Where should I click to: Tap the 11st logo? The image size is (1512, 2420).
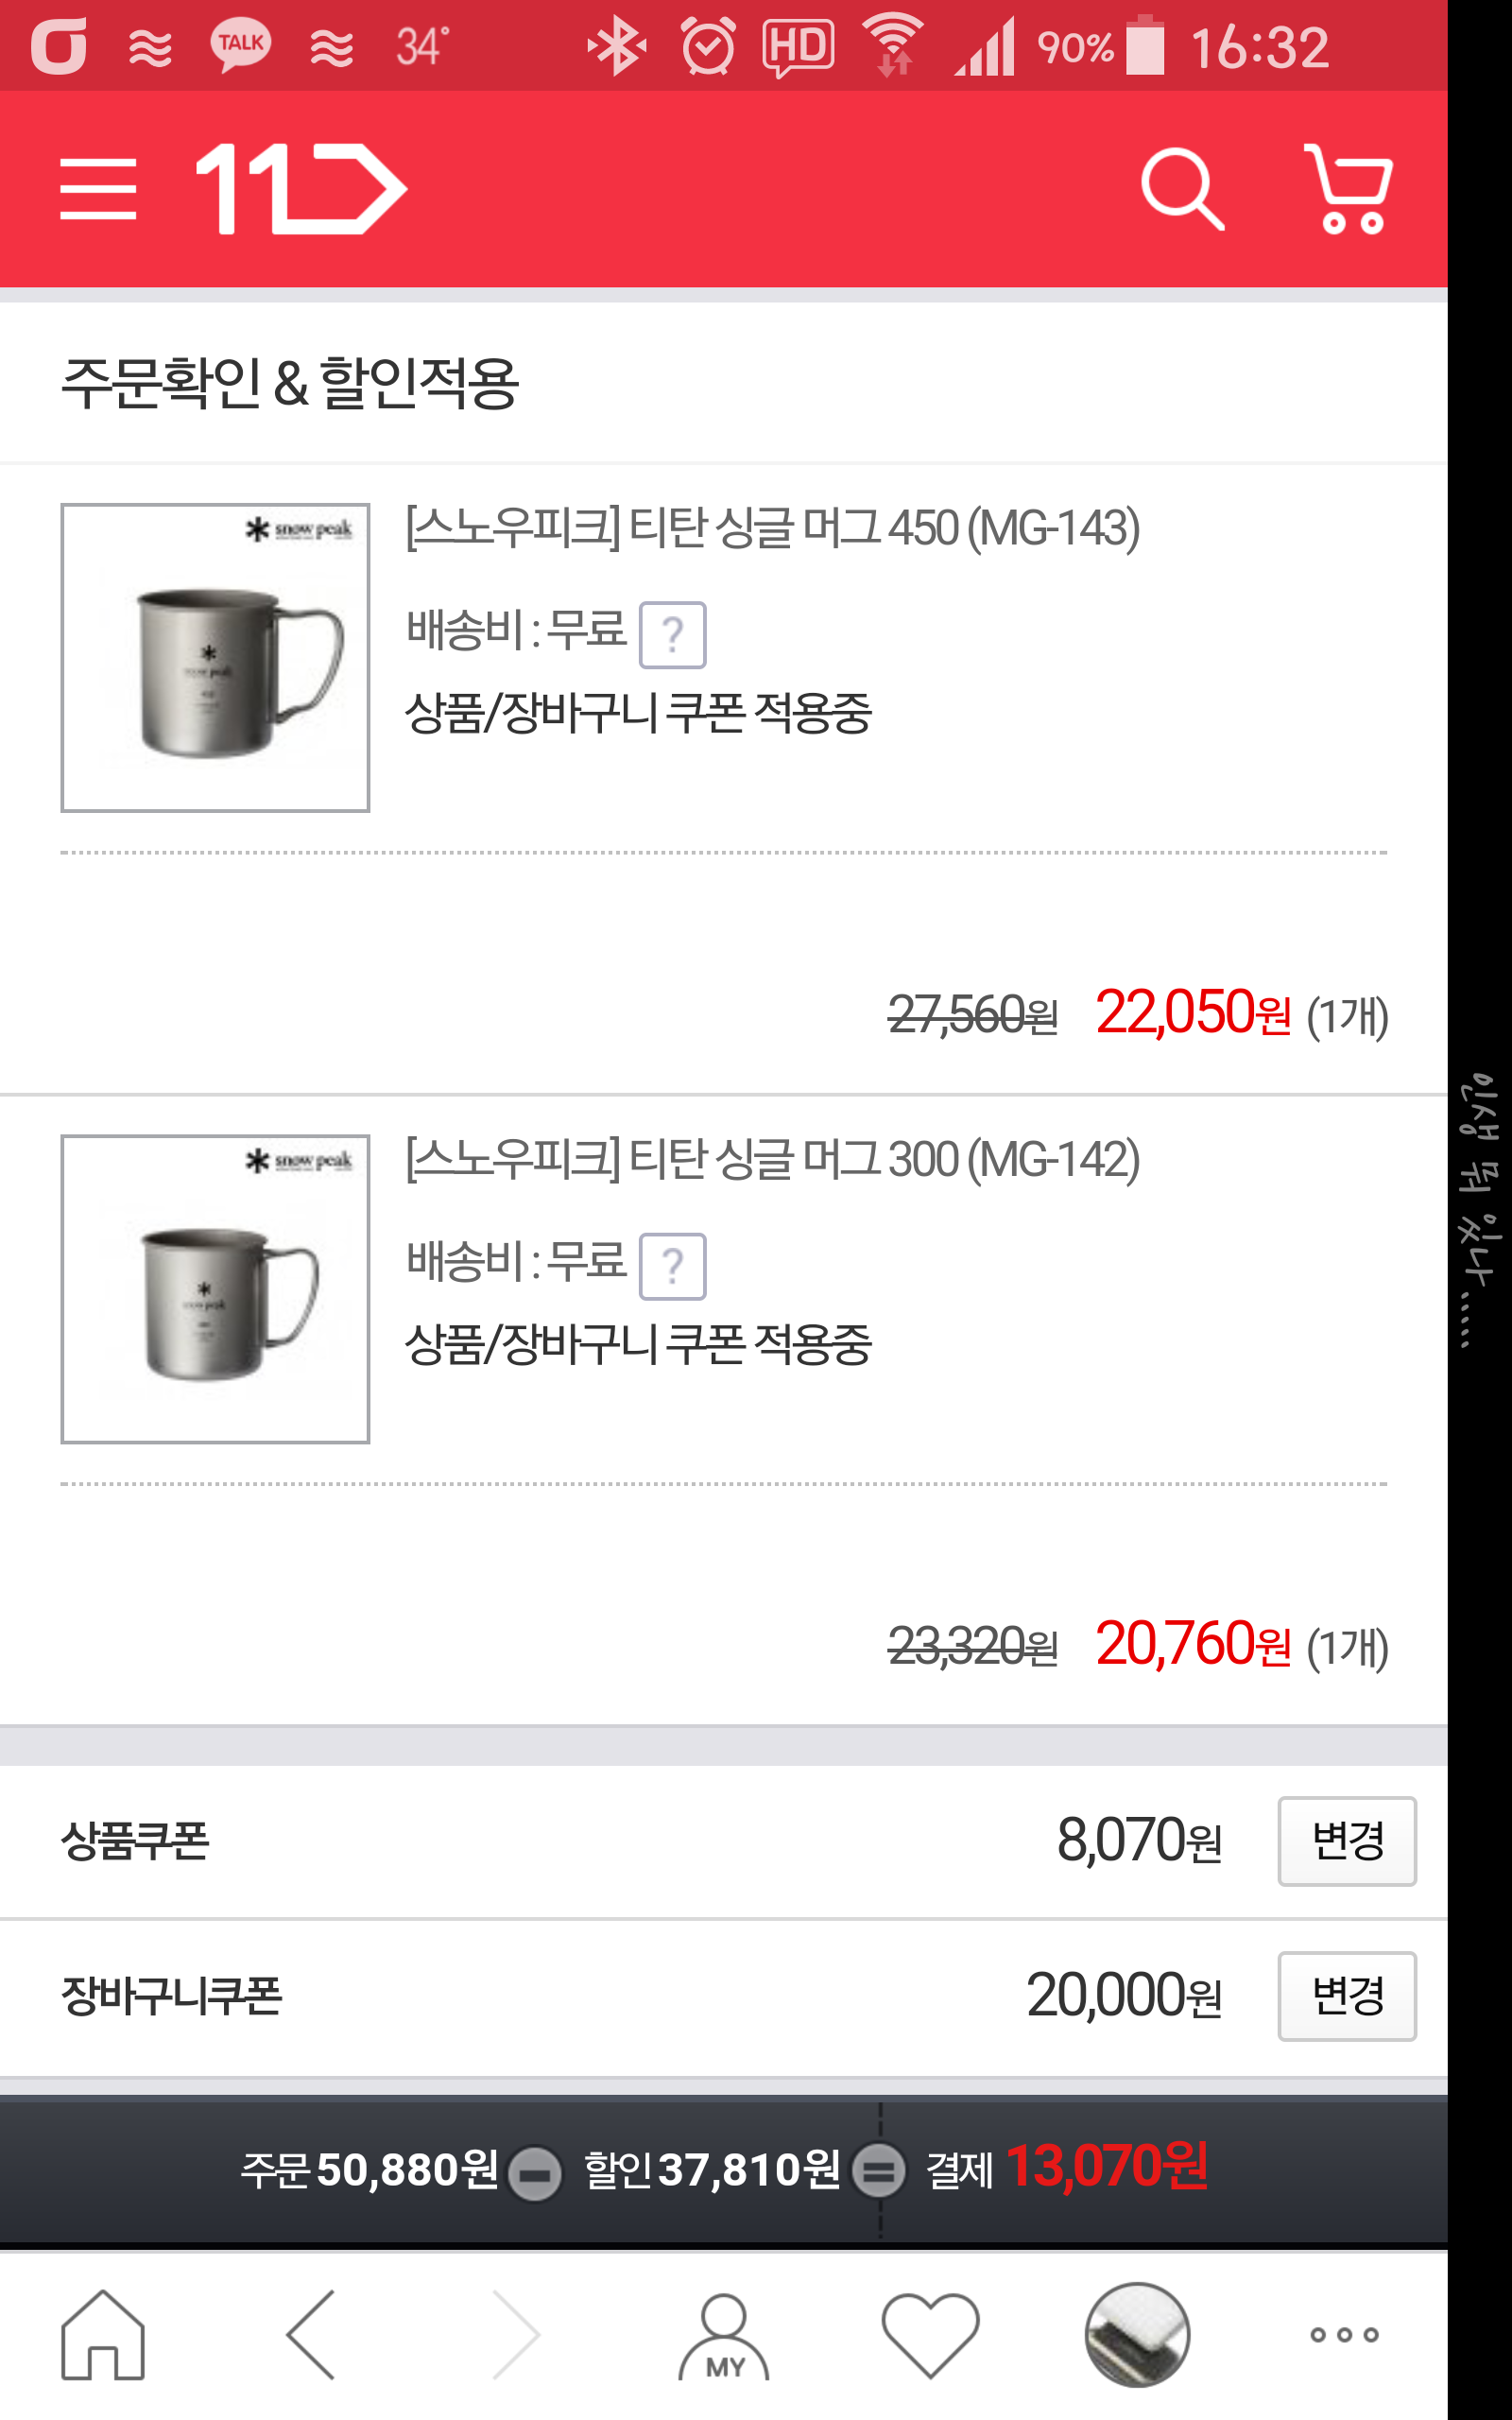point(301,188)
